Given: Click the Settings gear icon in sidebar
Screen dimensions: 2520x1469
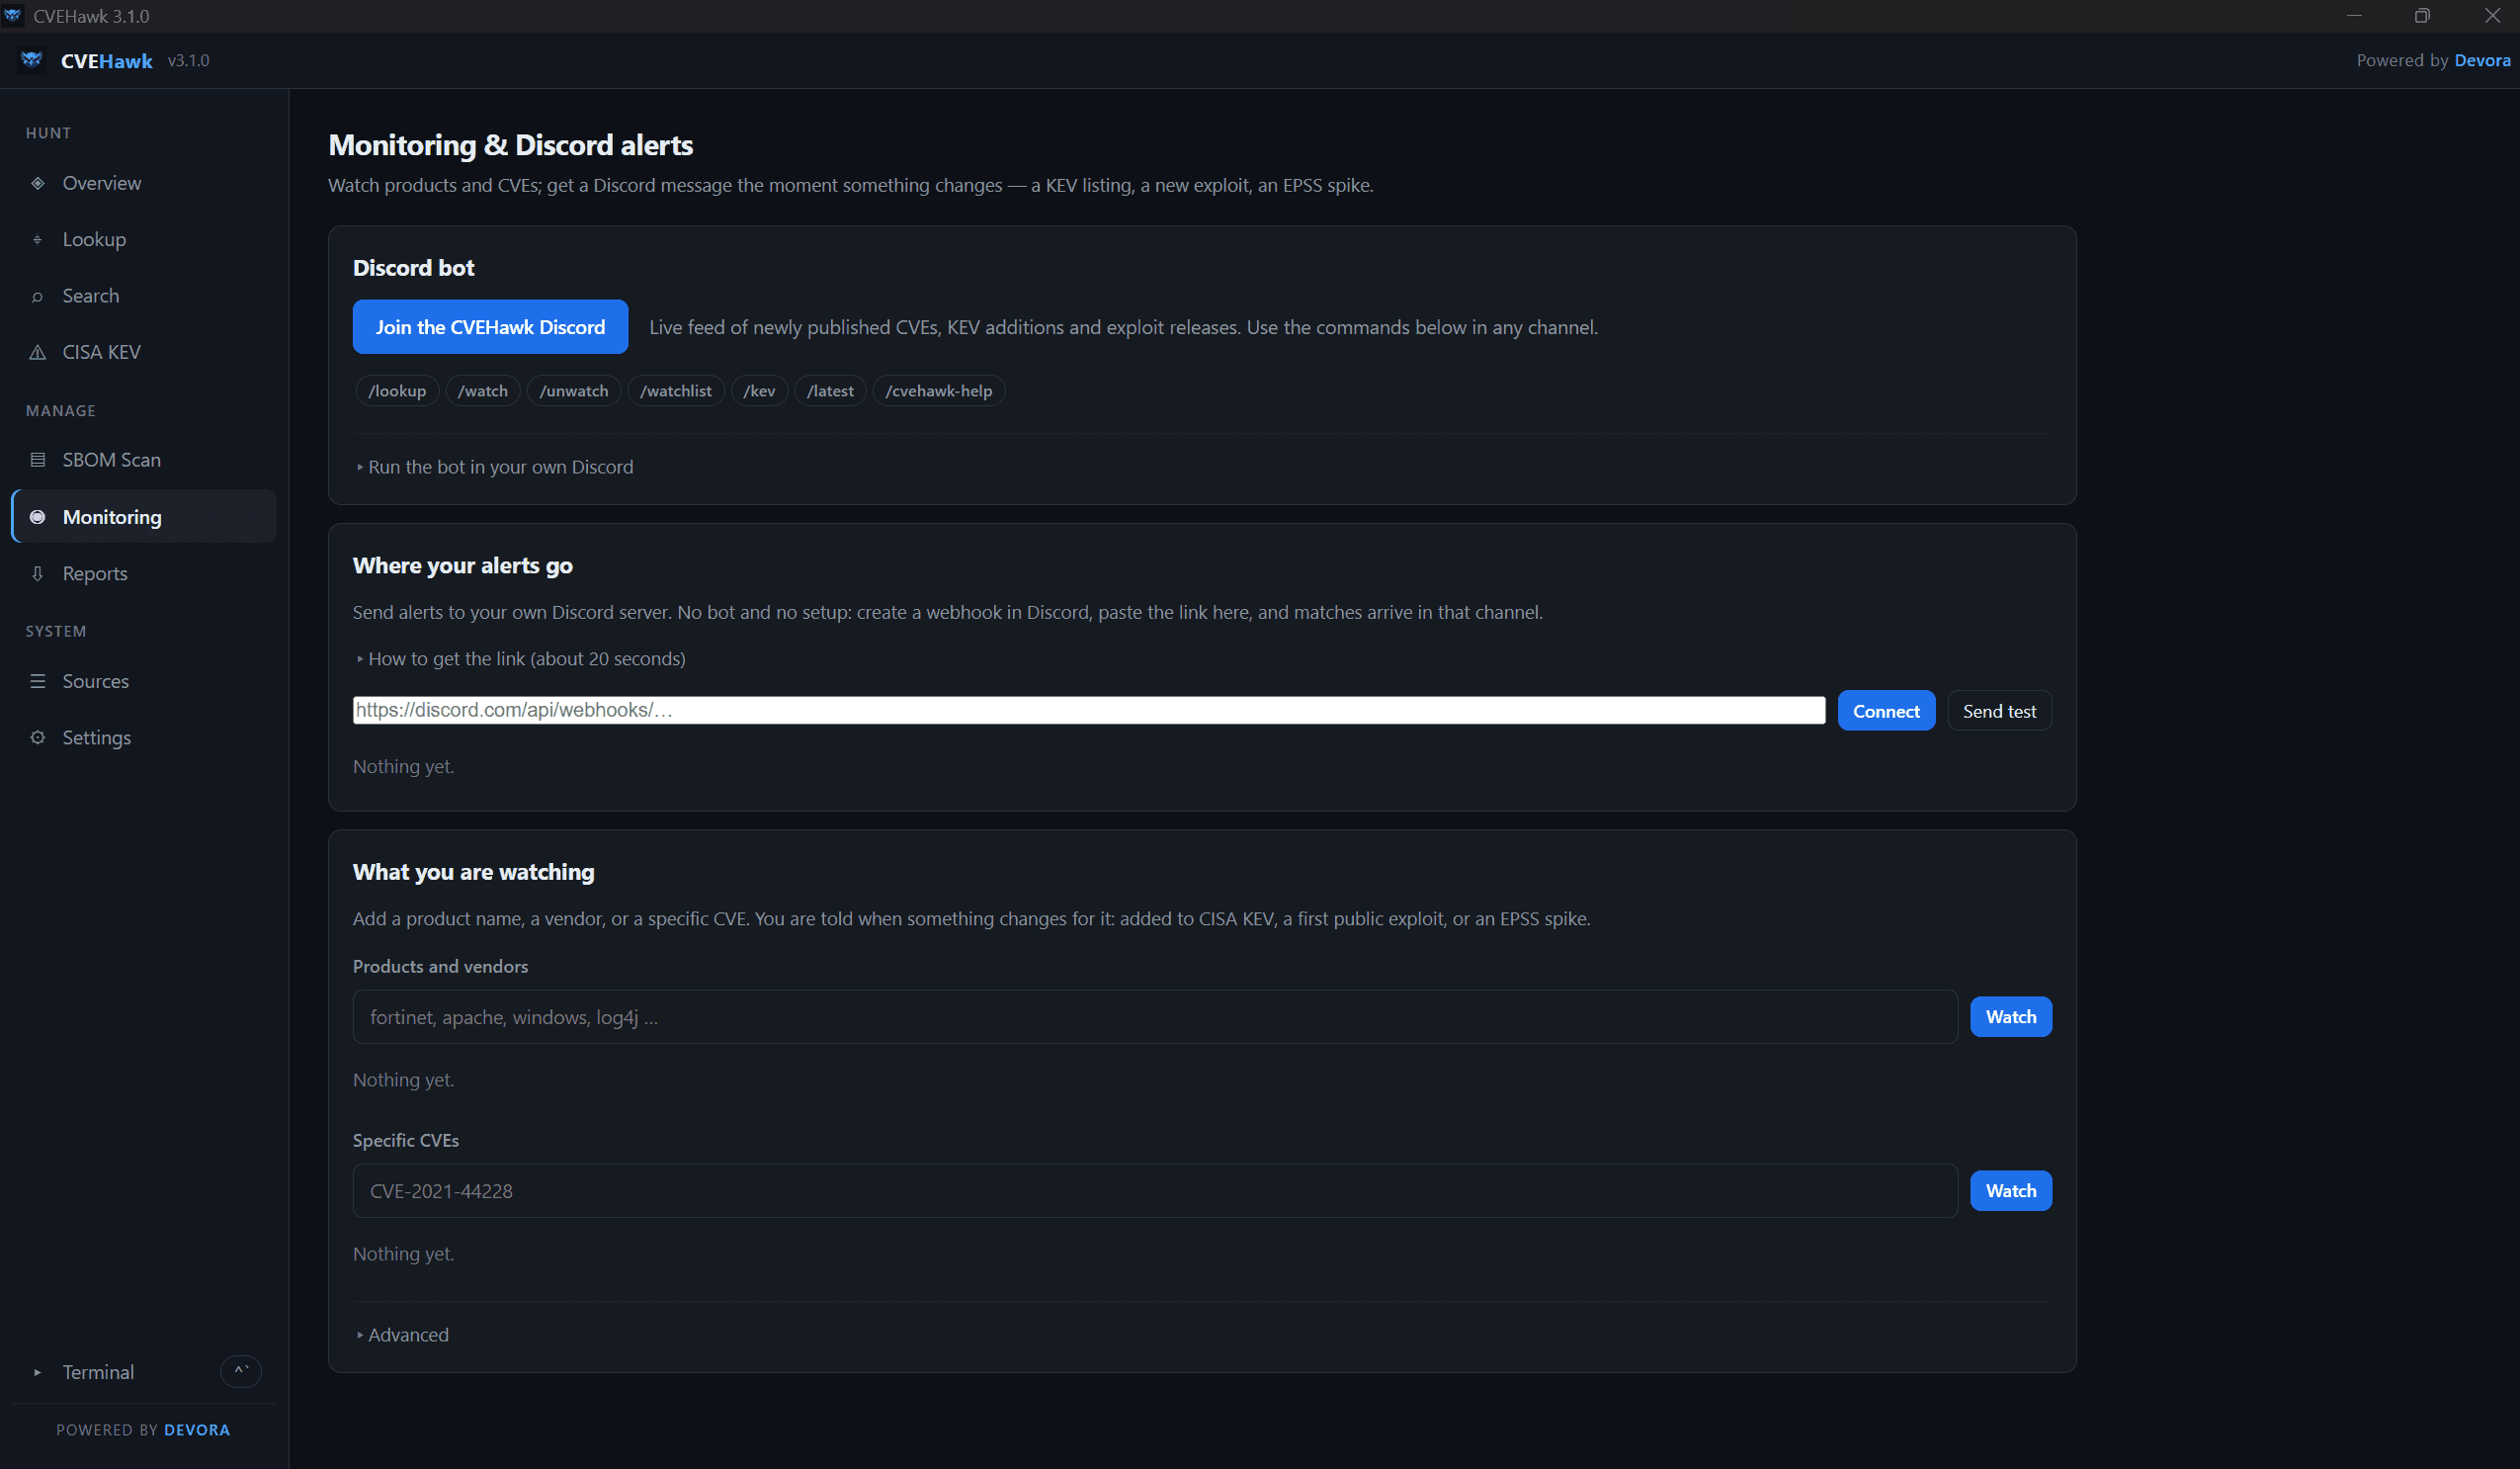Looking at the screenshot, I should (x=38, y=737).
